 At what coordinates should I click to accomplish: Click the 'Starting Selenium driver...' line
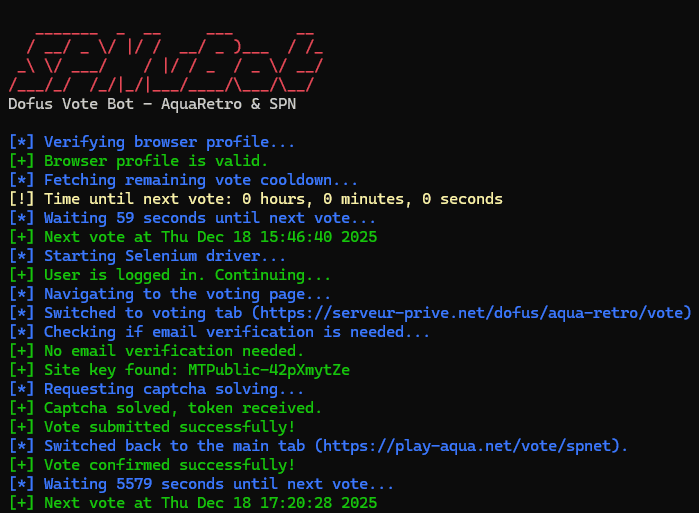(x=148, y=256)
